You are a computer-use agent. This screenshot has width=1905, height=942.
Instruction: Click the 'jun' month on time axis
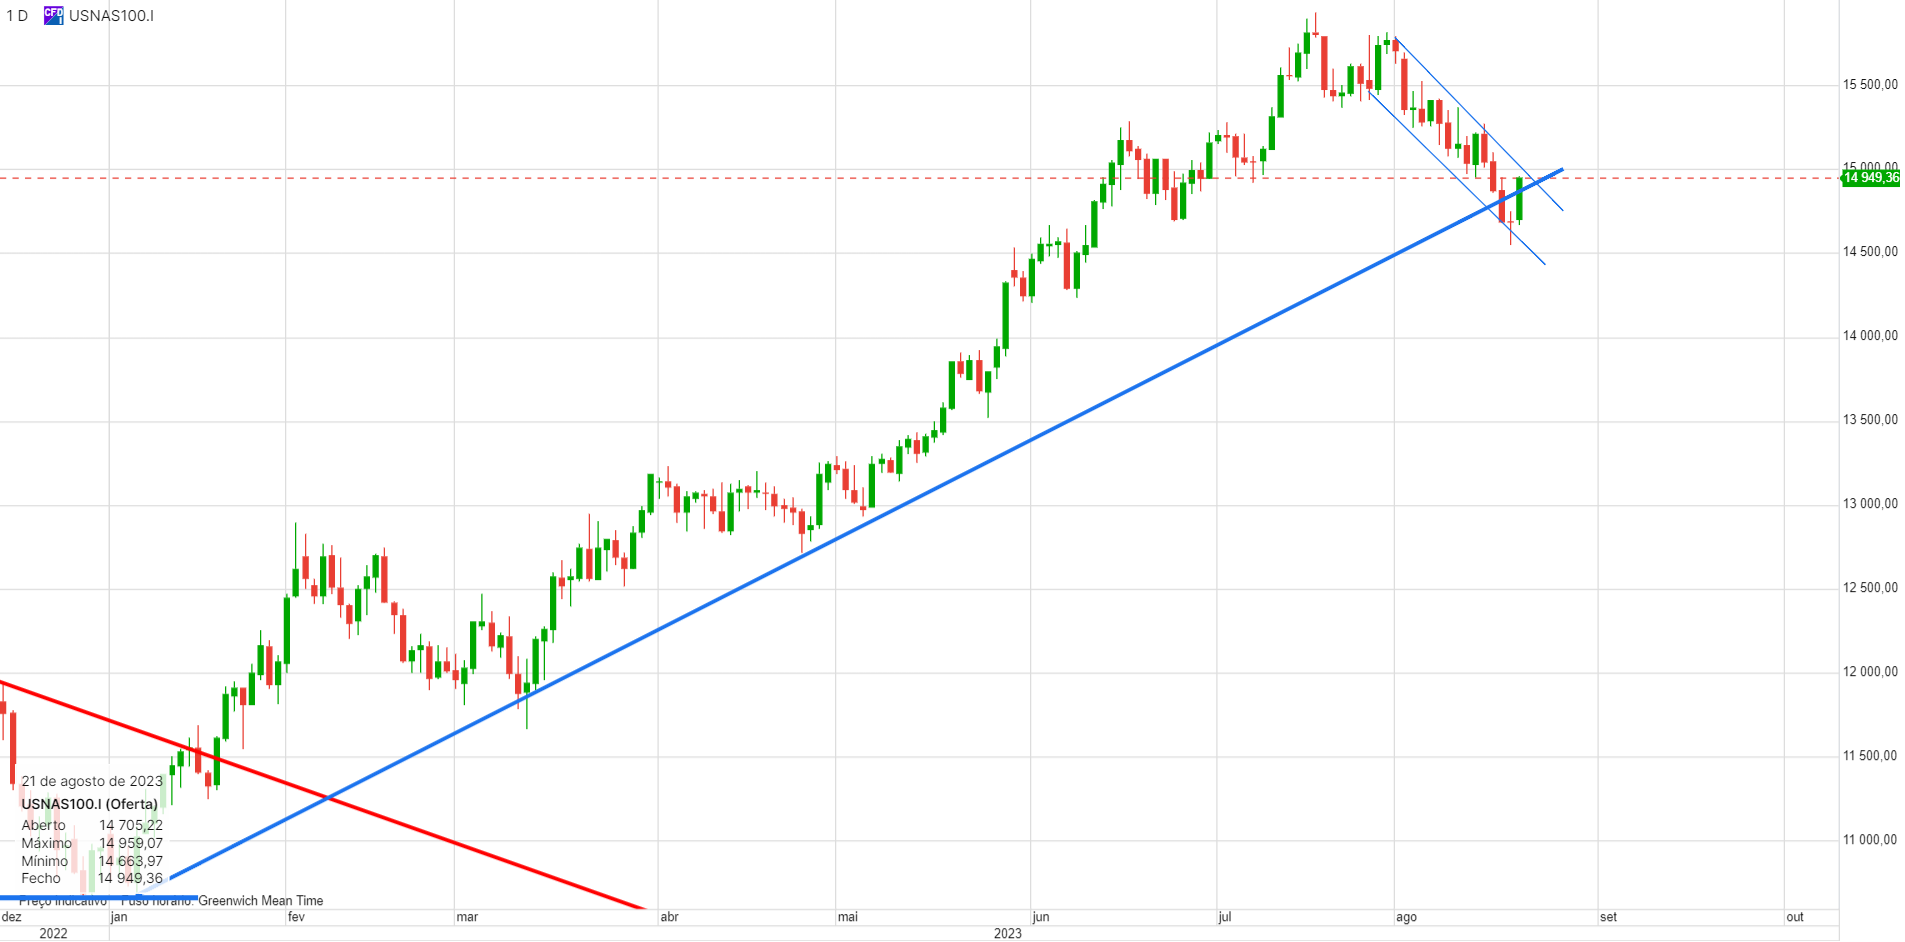click(x=1041, y=917)
